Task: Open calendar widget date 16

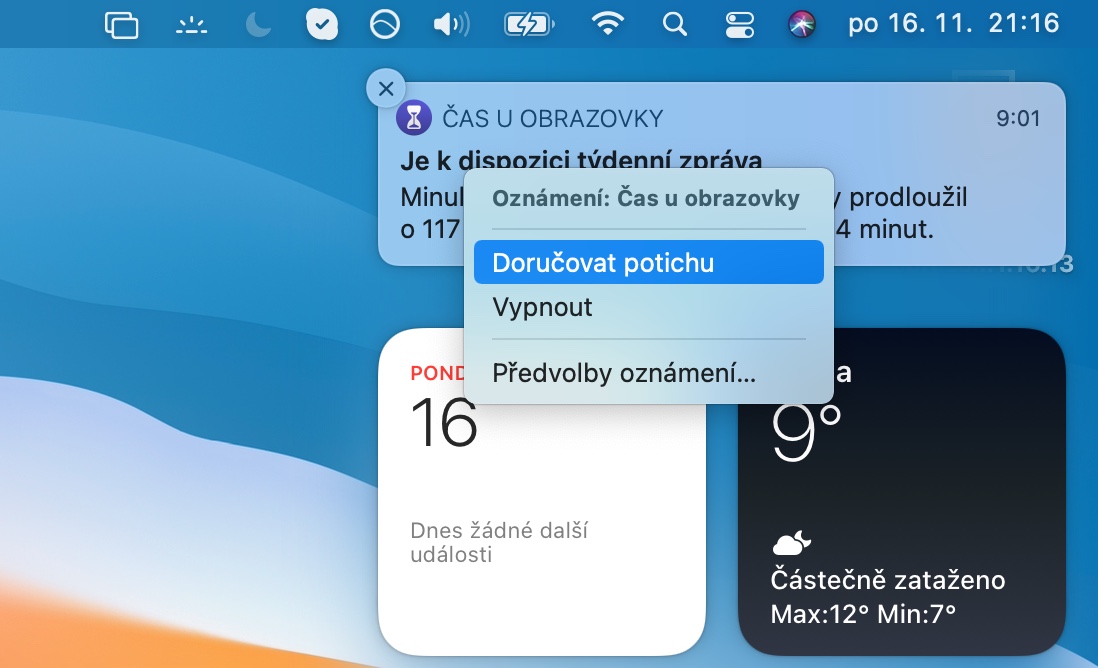Action: [444, 422]
